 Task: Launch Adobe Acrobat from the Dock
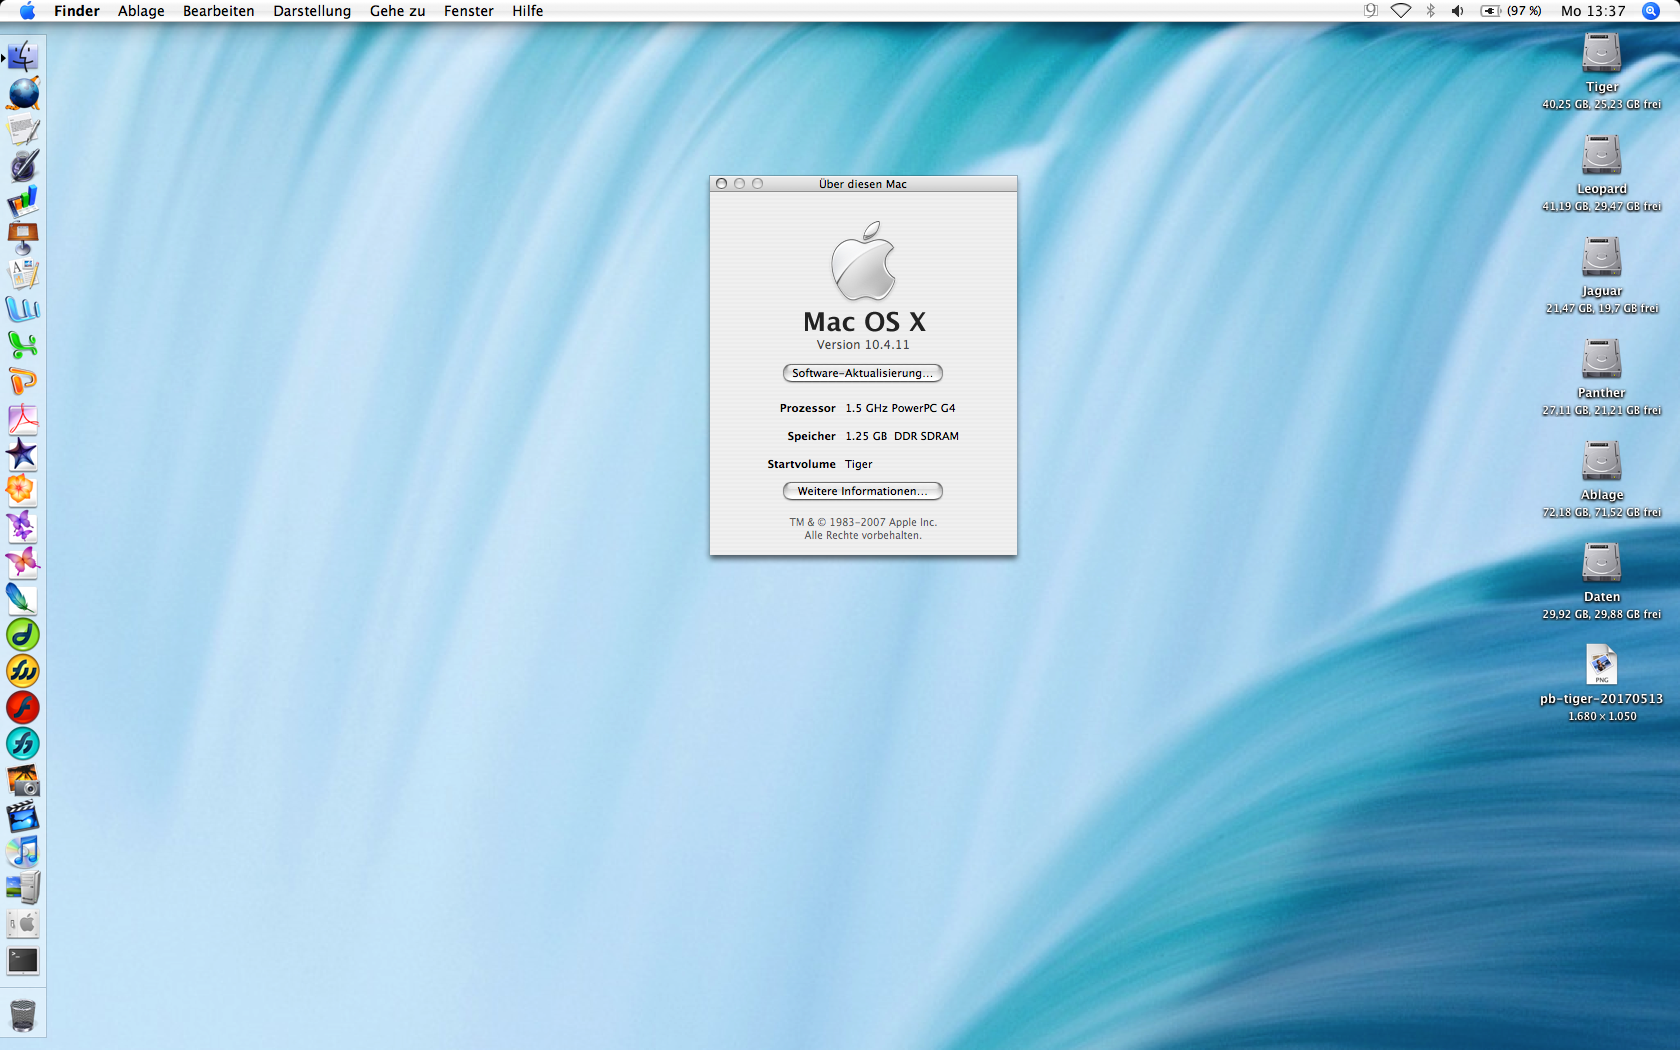pyautogui.click(x=23, y=418)
